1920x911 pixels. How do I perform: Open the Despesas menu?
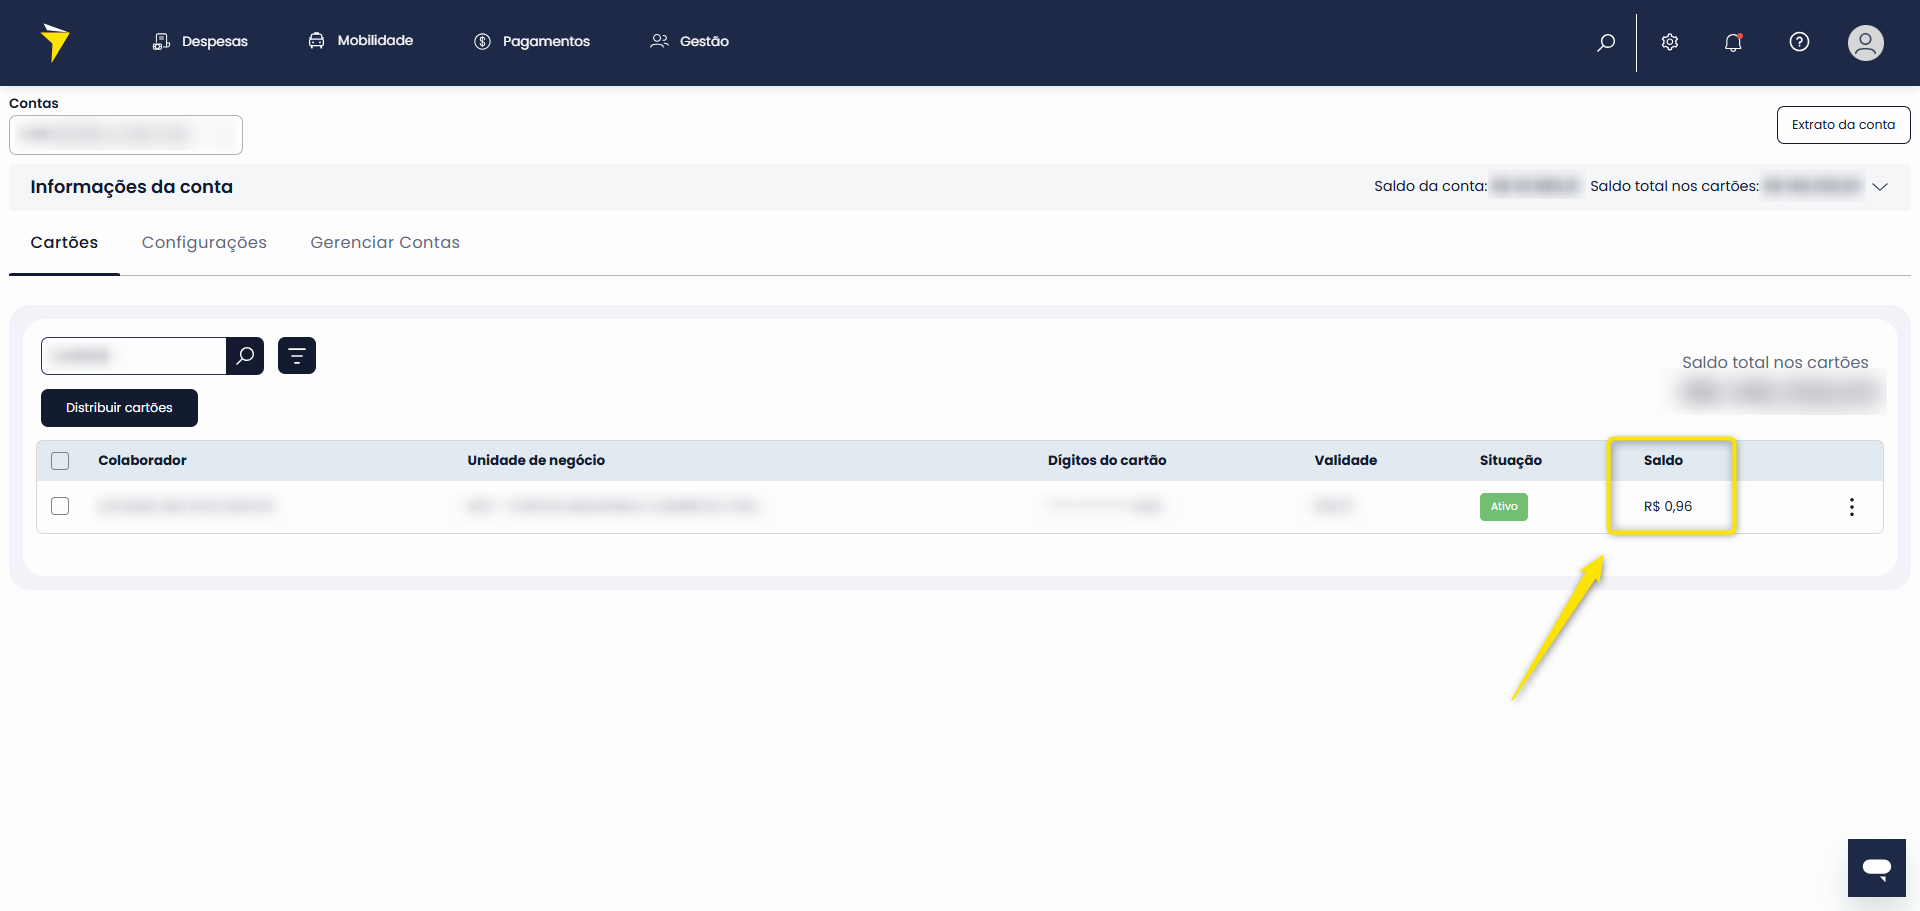coord(200,41)
